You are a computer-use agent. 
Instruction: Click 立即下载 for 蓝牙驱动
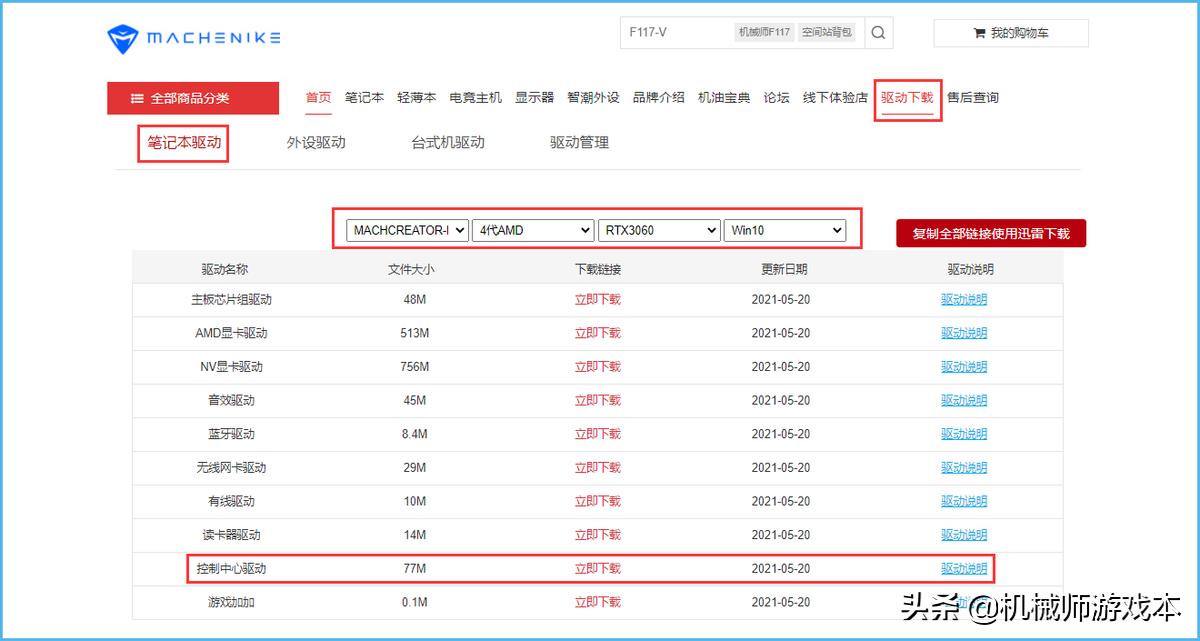597,434
